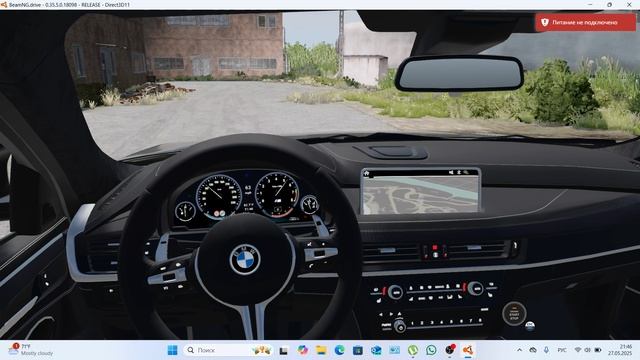Screen dimensions: 640x360
Task: Launch Microsoft Edge from the taskbar
Action: (339, 350)
